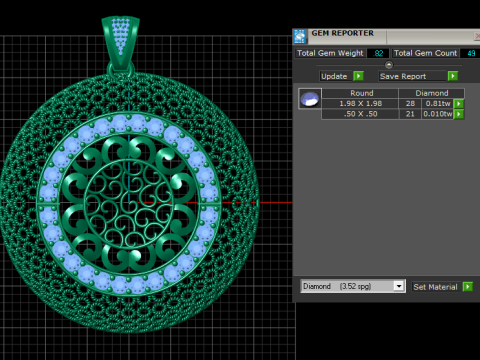Viewport: 480px width, 360px height.
Task: Click the Set Material button
Action: [x=435, y=287]
